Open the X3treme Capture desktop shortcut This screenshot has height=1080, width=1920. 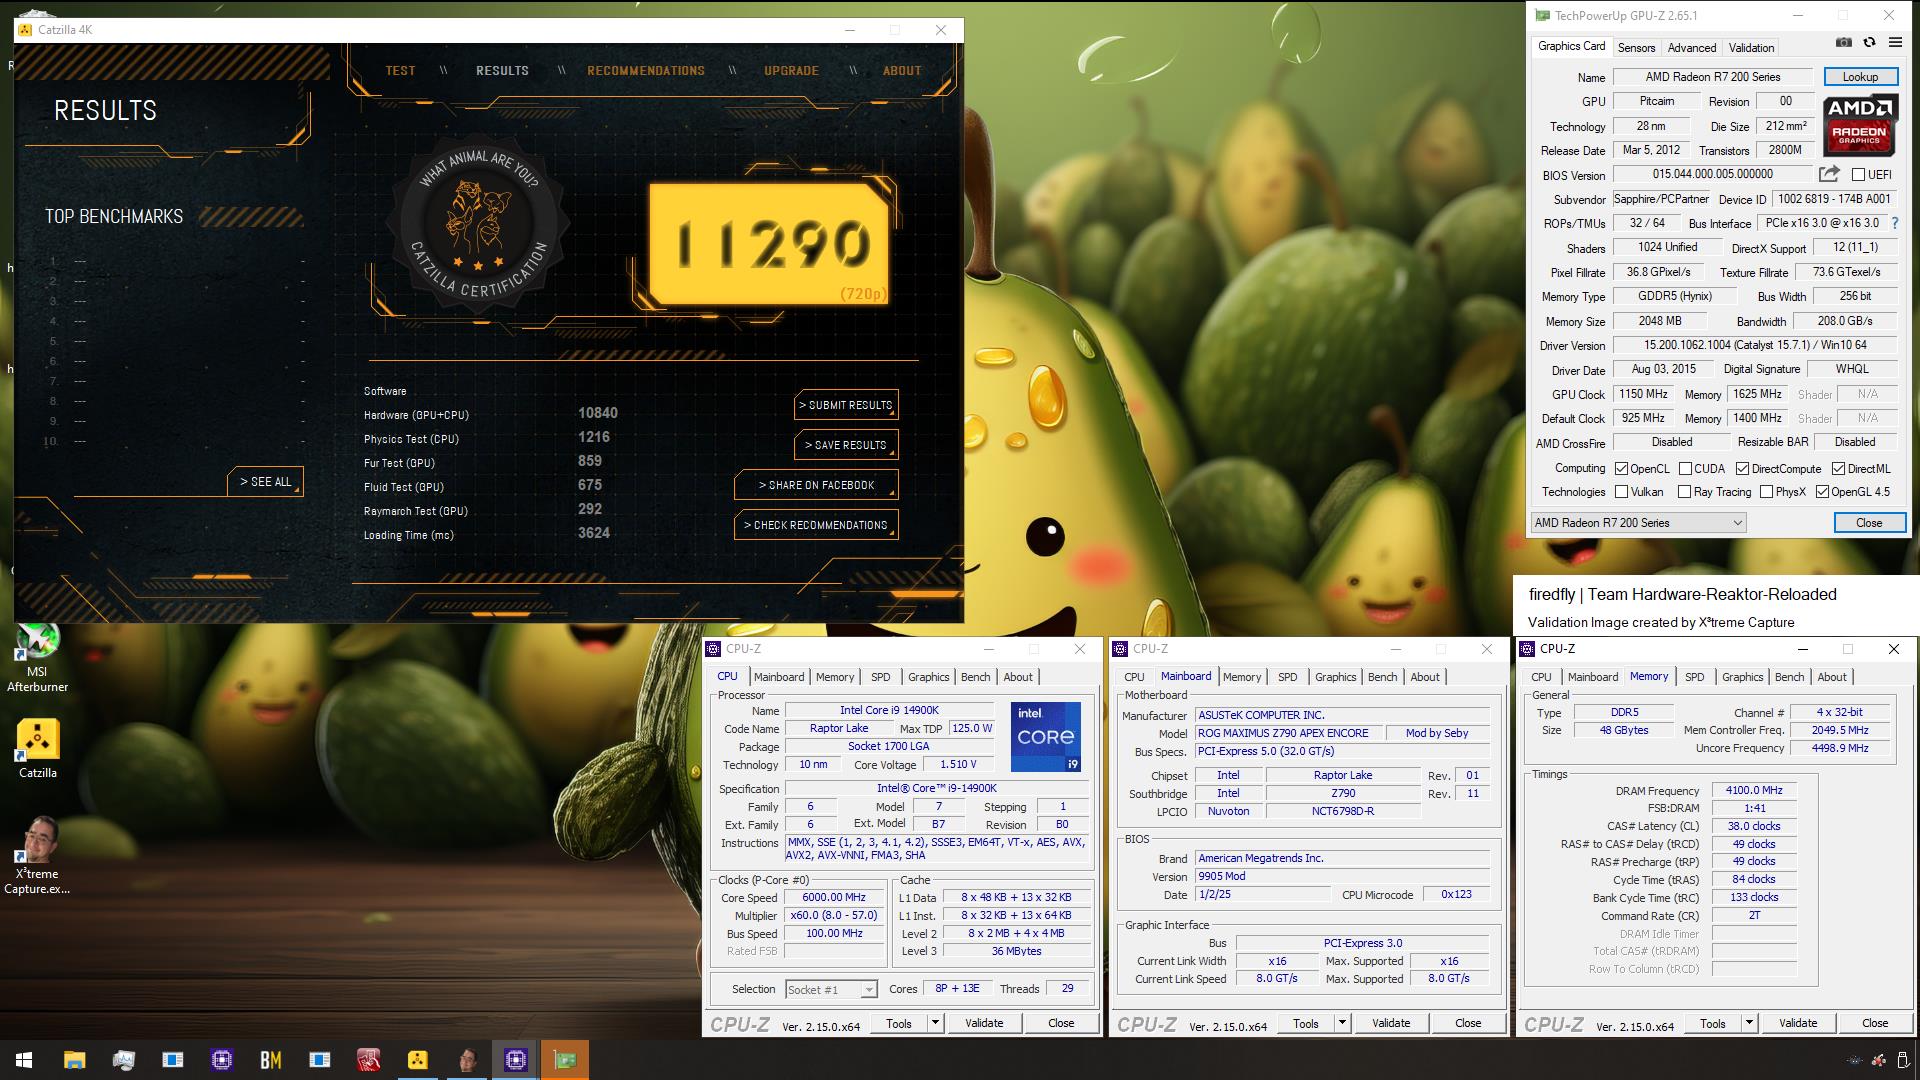pyautogui.click(x=37, y=855)
